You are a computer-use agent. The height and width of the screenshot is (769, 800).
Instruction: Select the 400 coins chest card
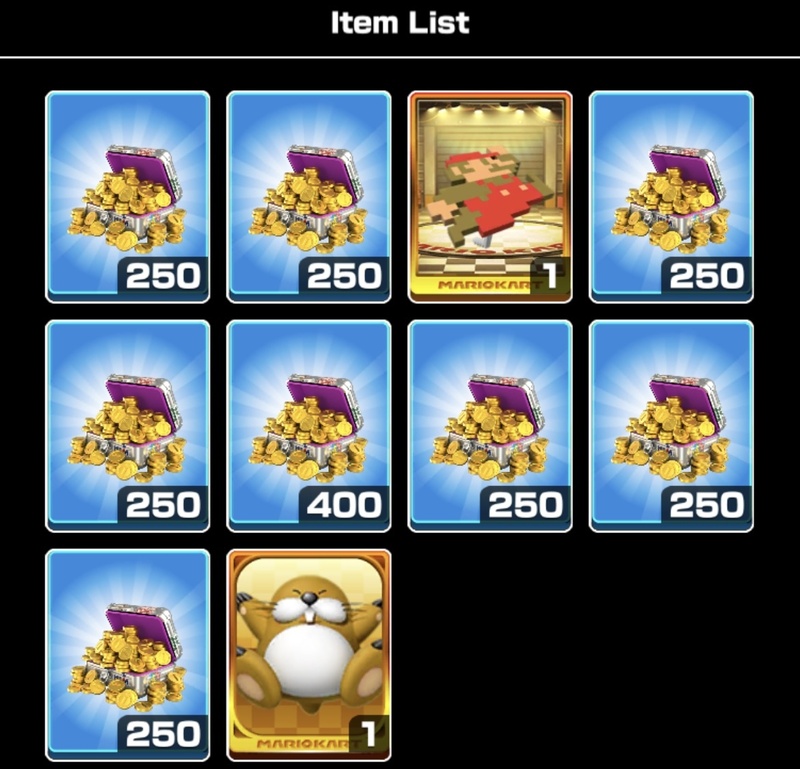[x=309, y=426]
